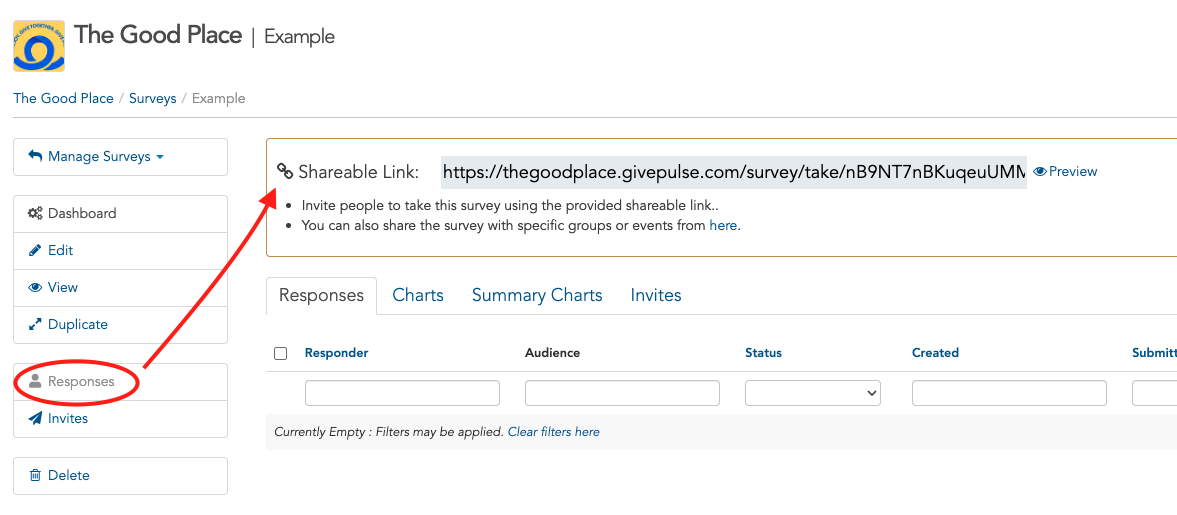Click the eye icon next to Preview
Image resolution: width=1177 pixels, height=515 pixels.
pos(1040,171)
